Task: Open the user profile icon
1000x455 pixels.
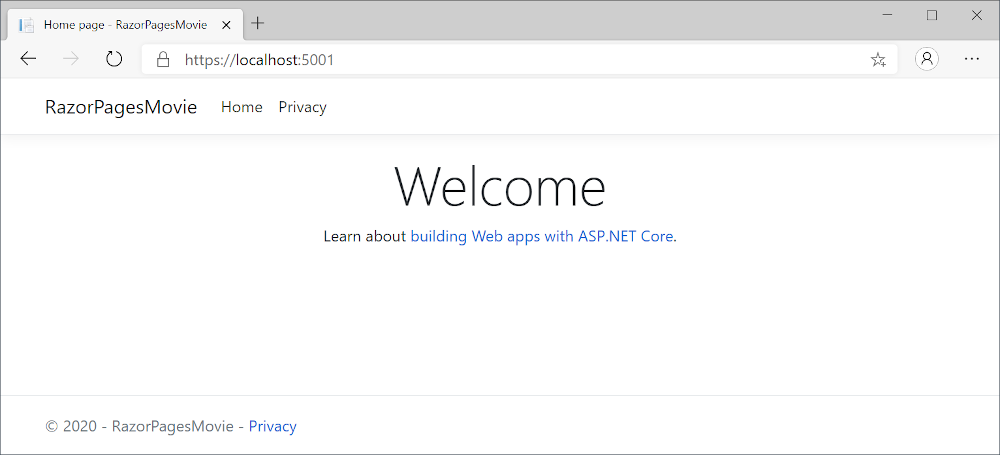Action: tap(928, 59)
